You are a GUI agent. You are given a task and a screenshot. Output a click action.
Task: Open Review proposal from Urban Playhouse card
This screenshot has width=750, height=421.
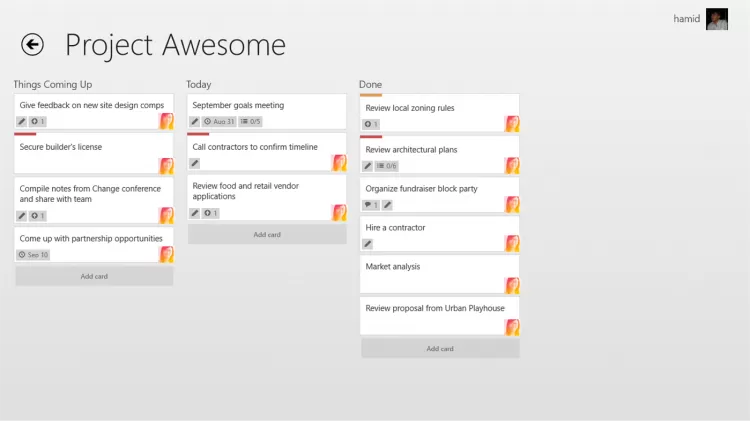click(440, 316)
